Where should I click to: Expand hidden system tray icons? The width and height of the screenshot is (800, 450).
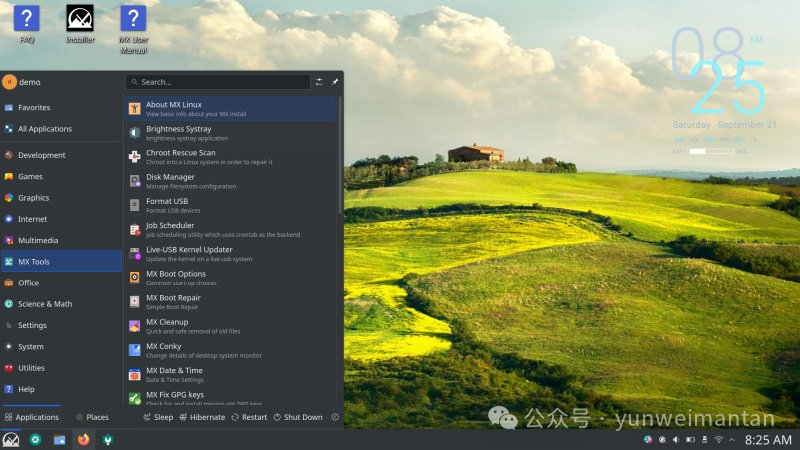tap(732, 440)
